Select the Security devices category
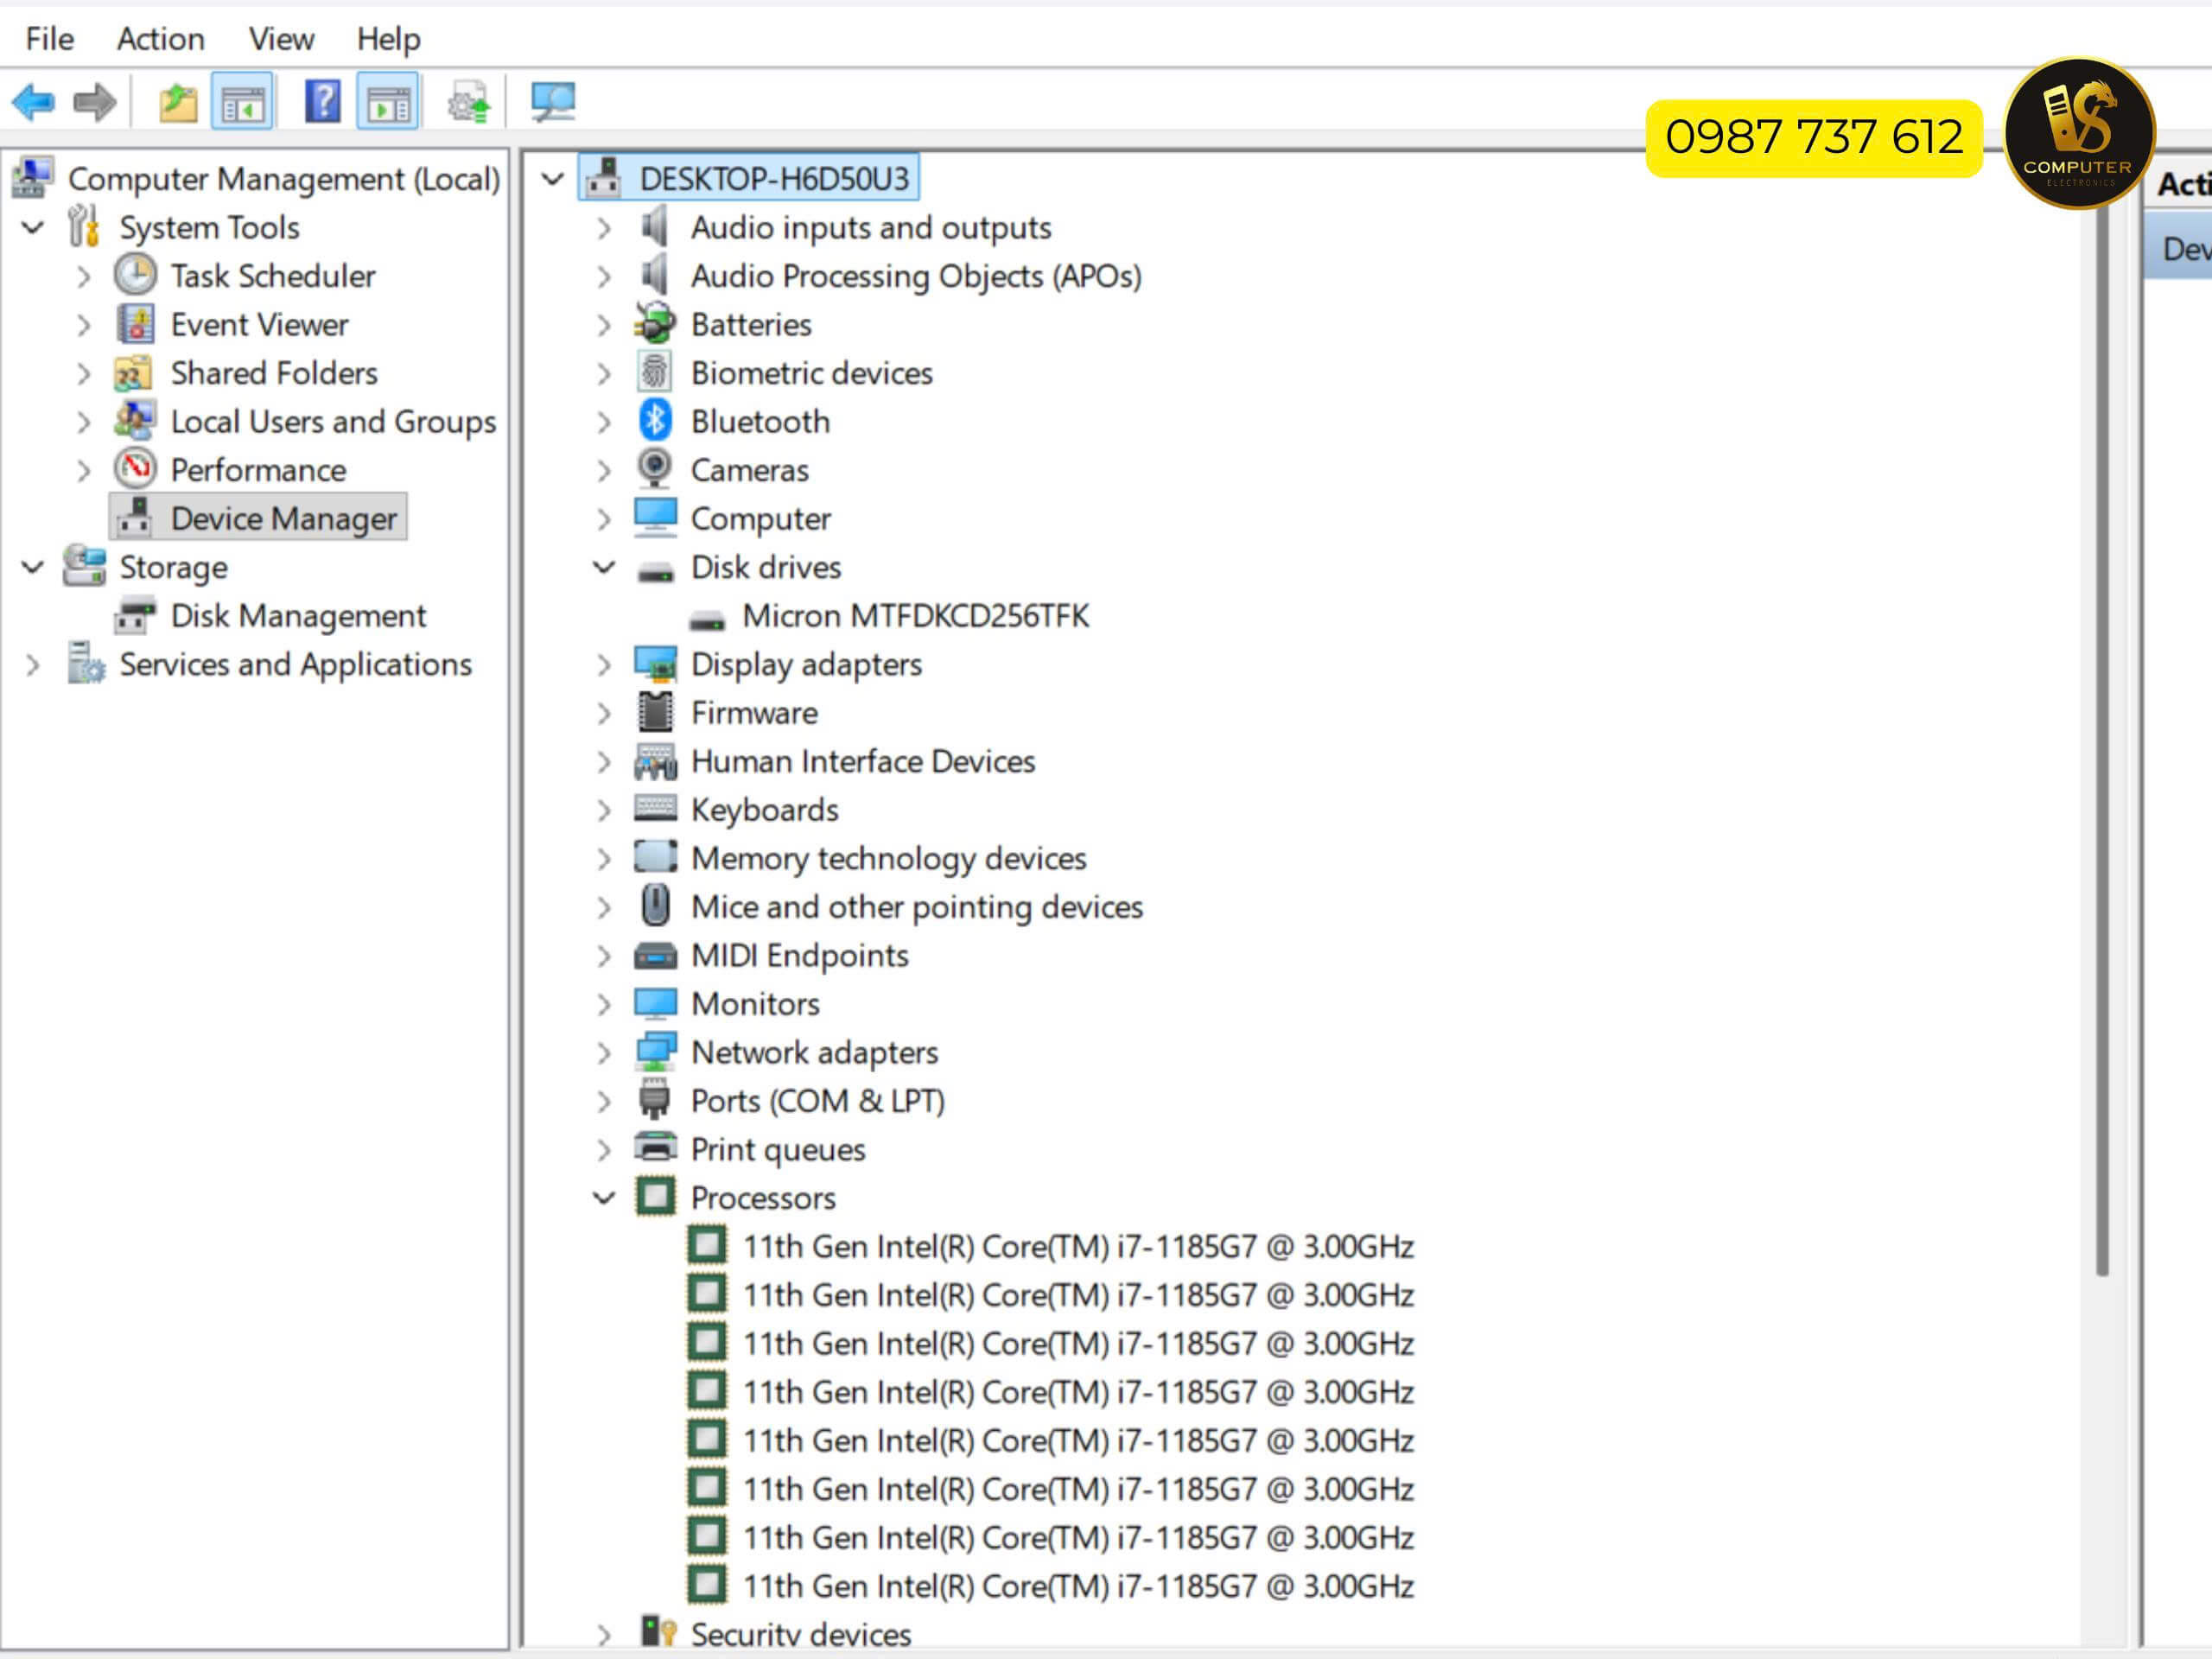 (800, 1634)
